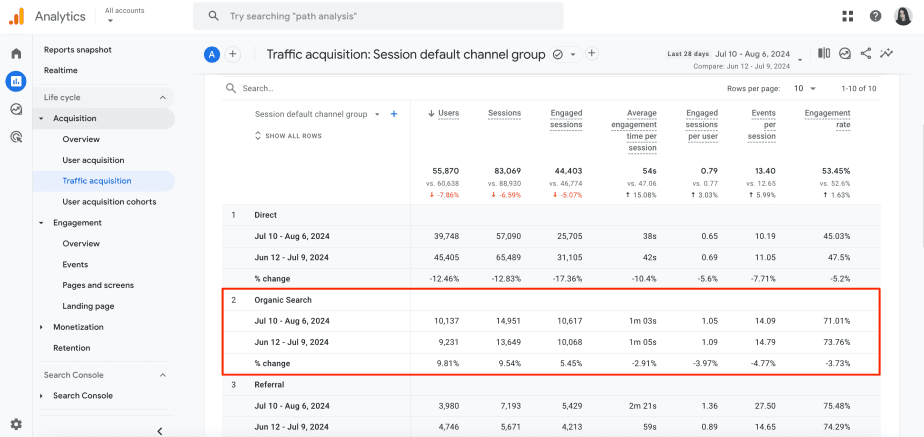924x437 pixels.
Task: Sort by Events per session column
Action: (x=764, y=124)
